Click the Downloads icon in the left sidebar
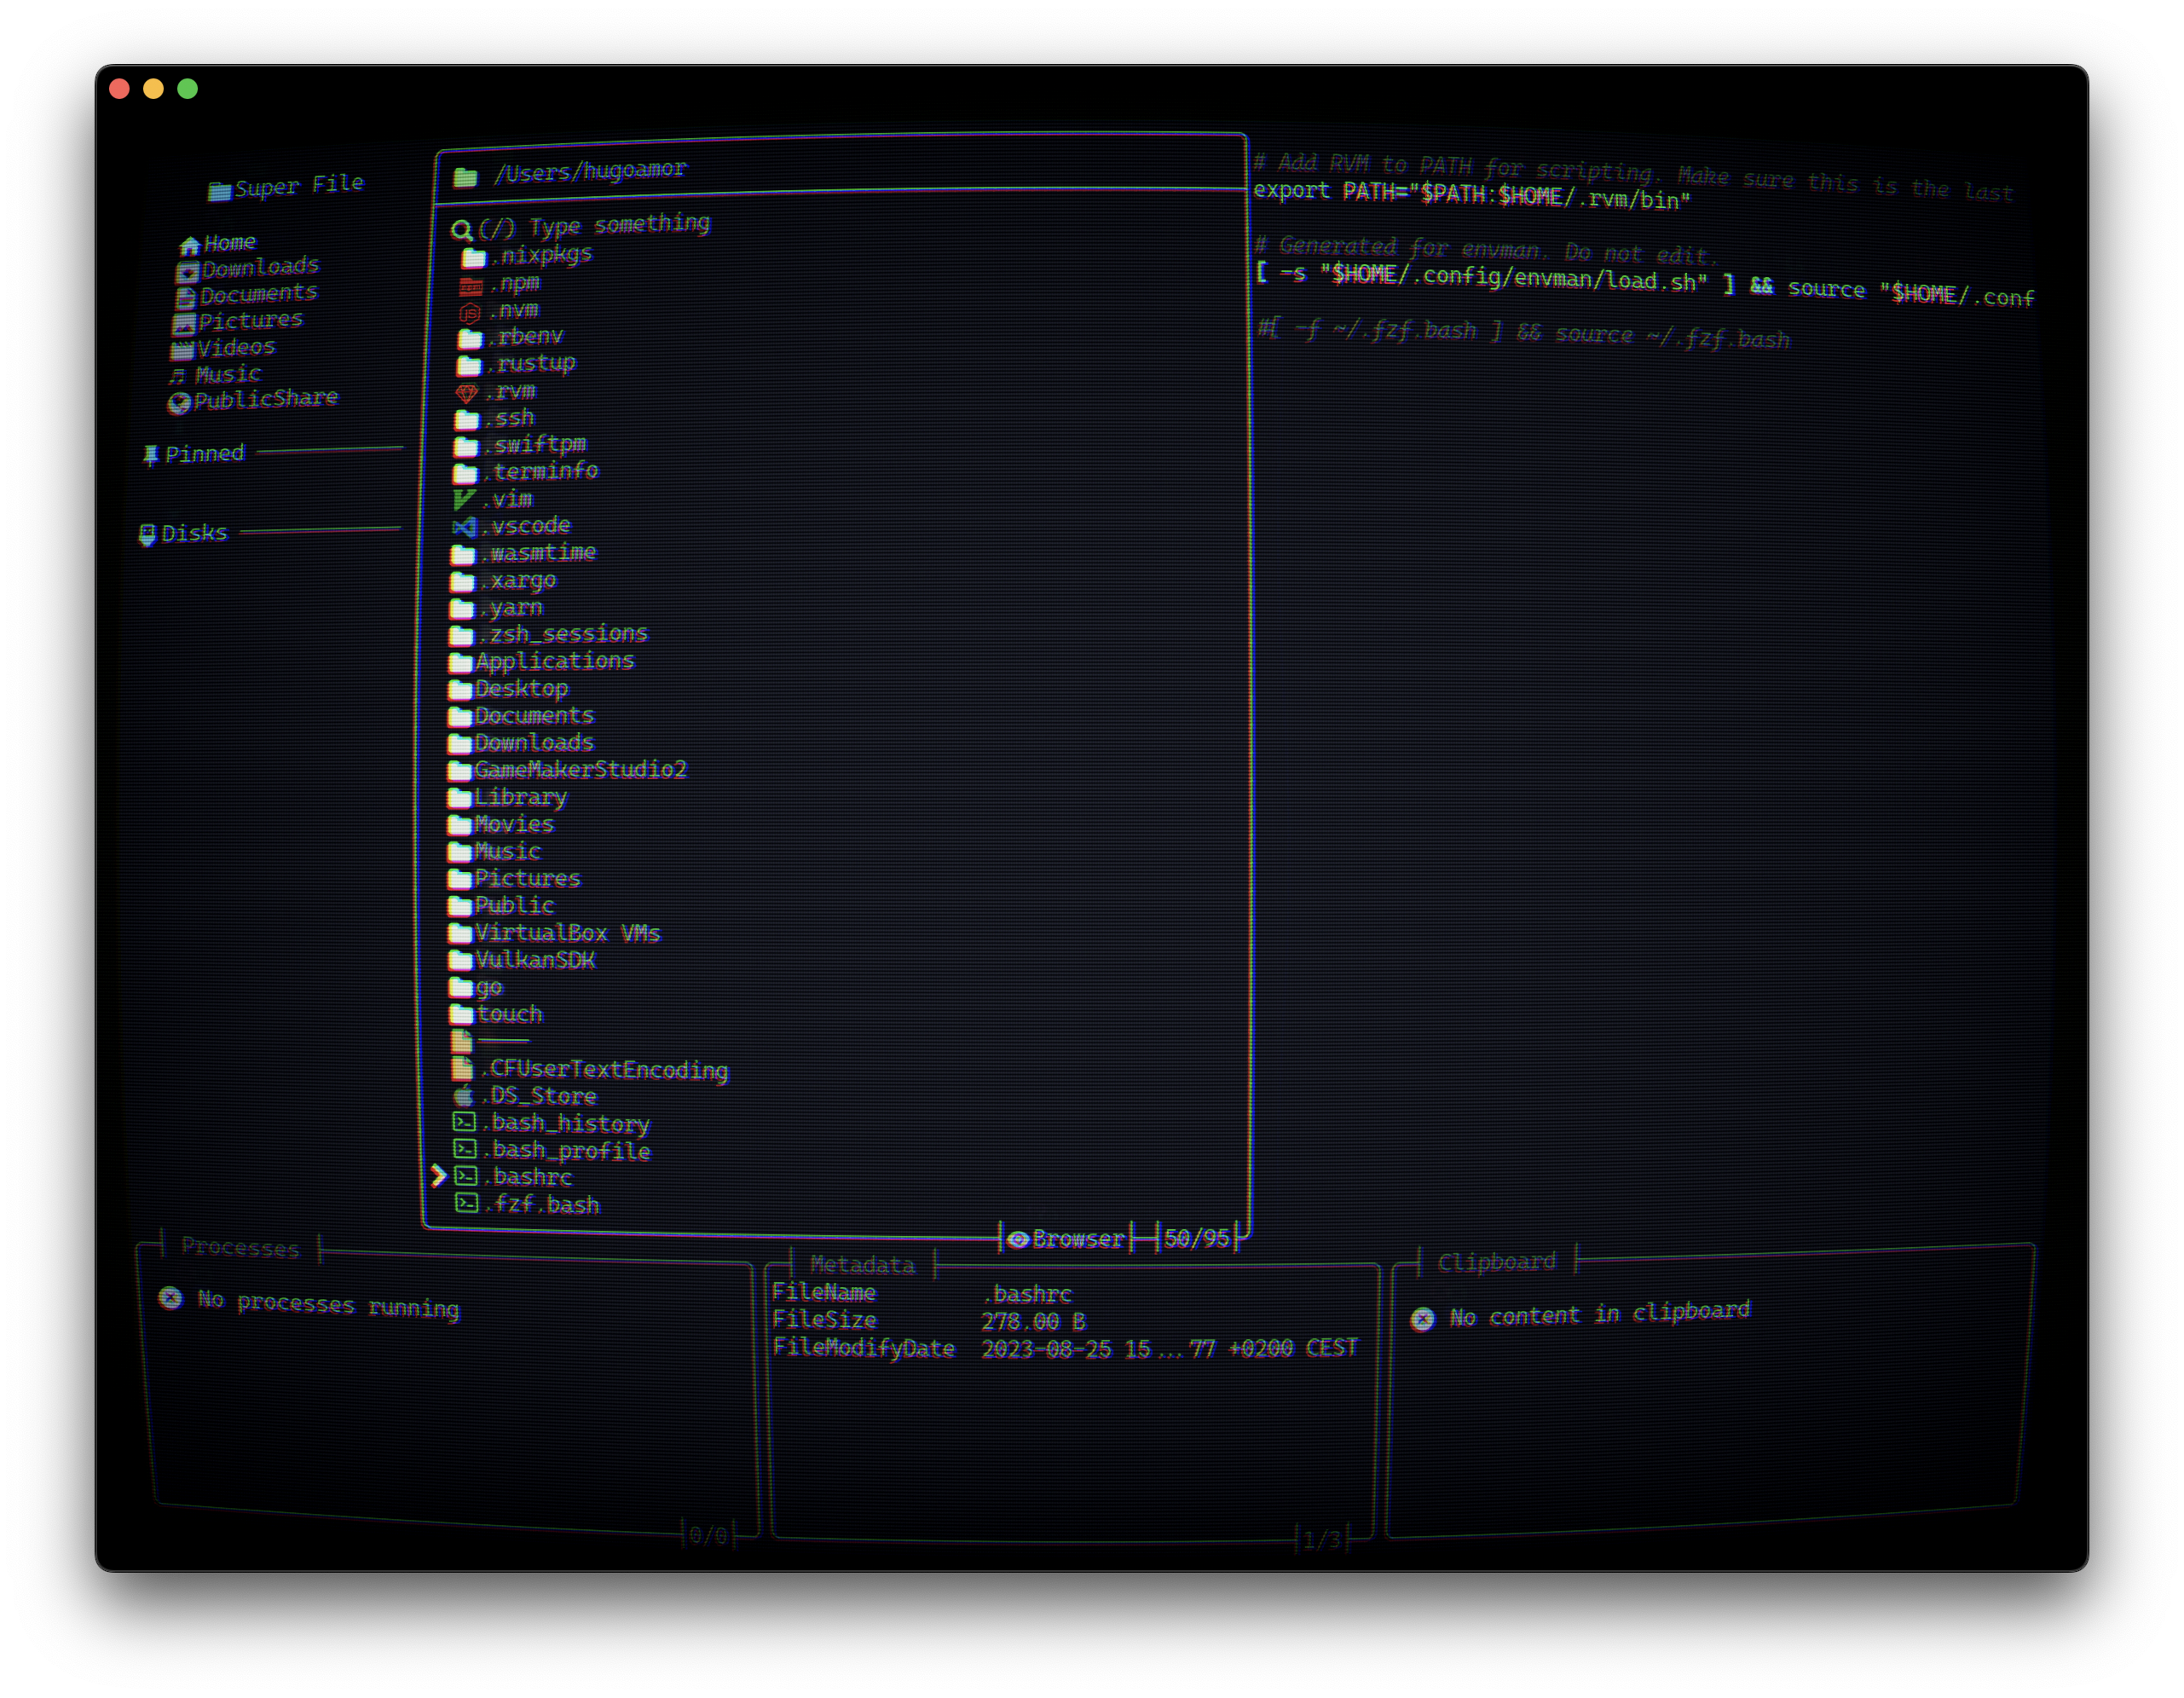 (187, 271)
